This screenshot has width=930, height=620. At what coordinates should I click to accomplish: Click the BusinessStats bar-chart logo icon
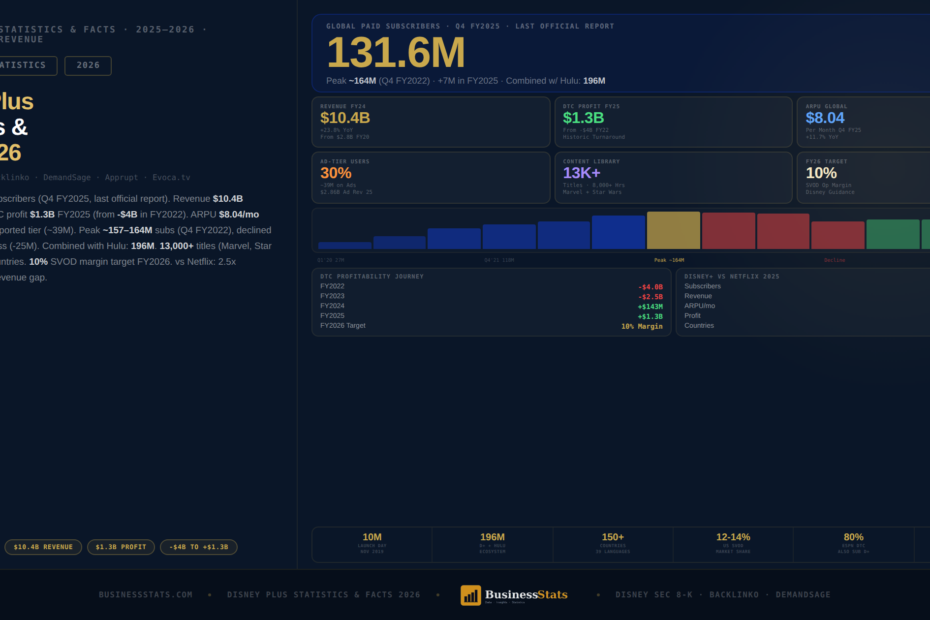pyautogui.click(x=471, y=595)
